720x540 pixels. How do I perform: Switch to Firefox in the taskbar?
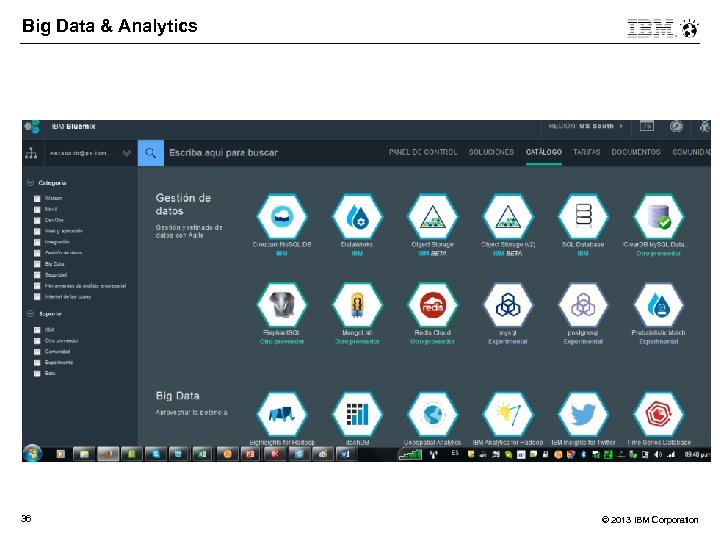click(x=108, y=454)
